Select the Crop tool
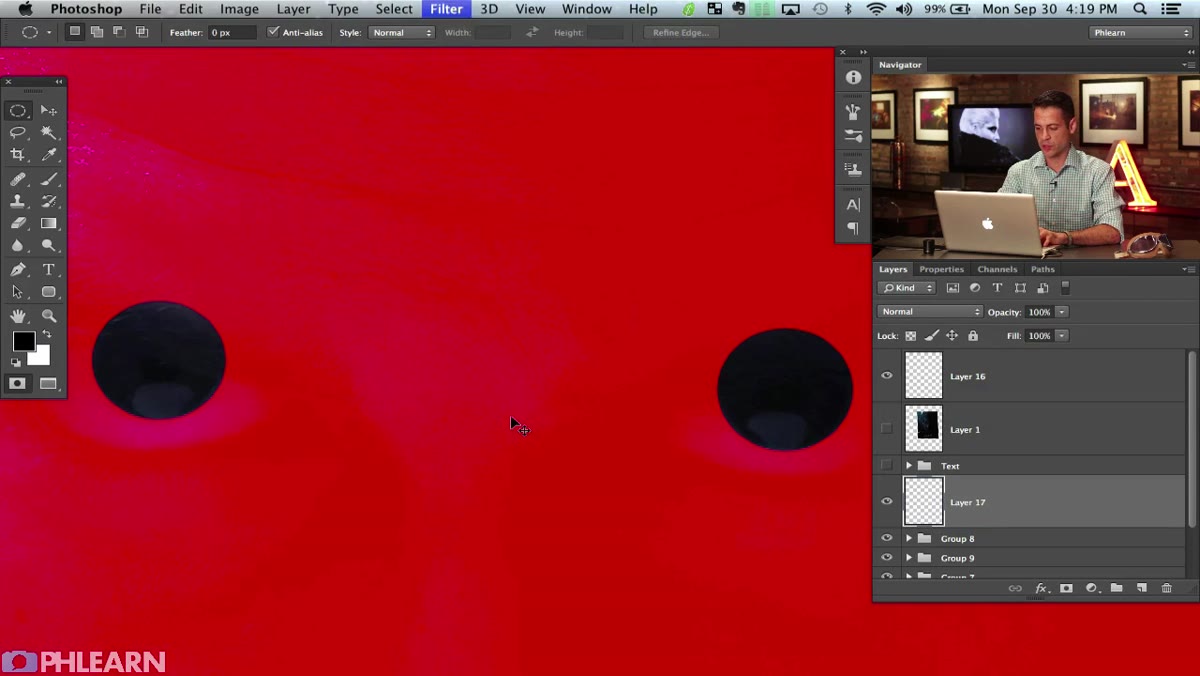Viewport: 1200px width, 676px height. click(18, 154)
